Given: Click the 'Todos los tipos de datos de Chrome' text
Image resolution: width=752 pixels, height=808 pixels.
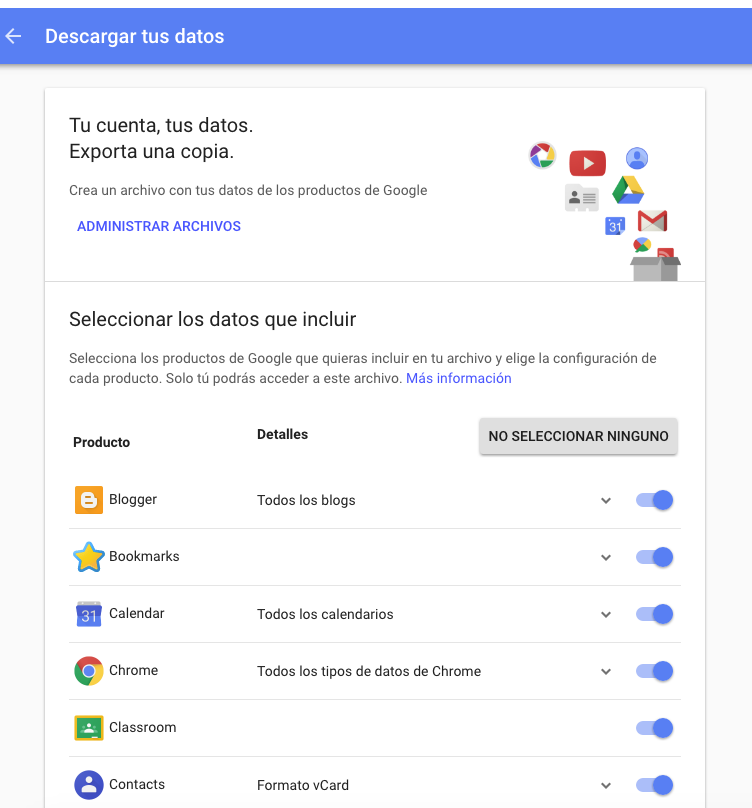Looking at the screenshot, I should tap(369, 671).
